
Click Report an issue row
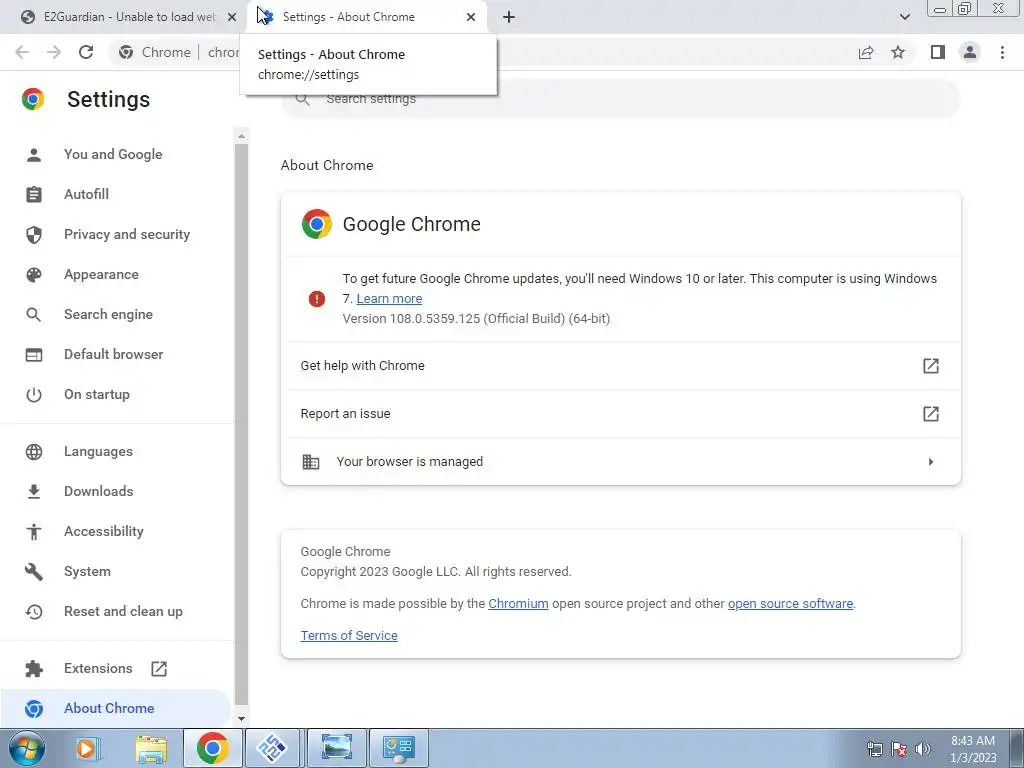[x=620, y=413]
